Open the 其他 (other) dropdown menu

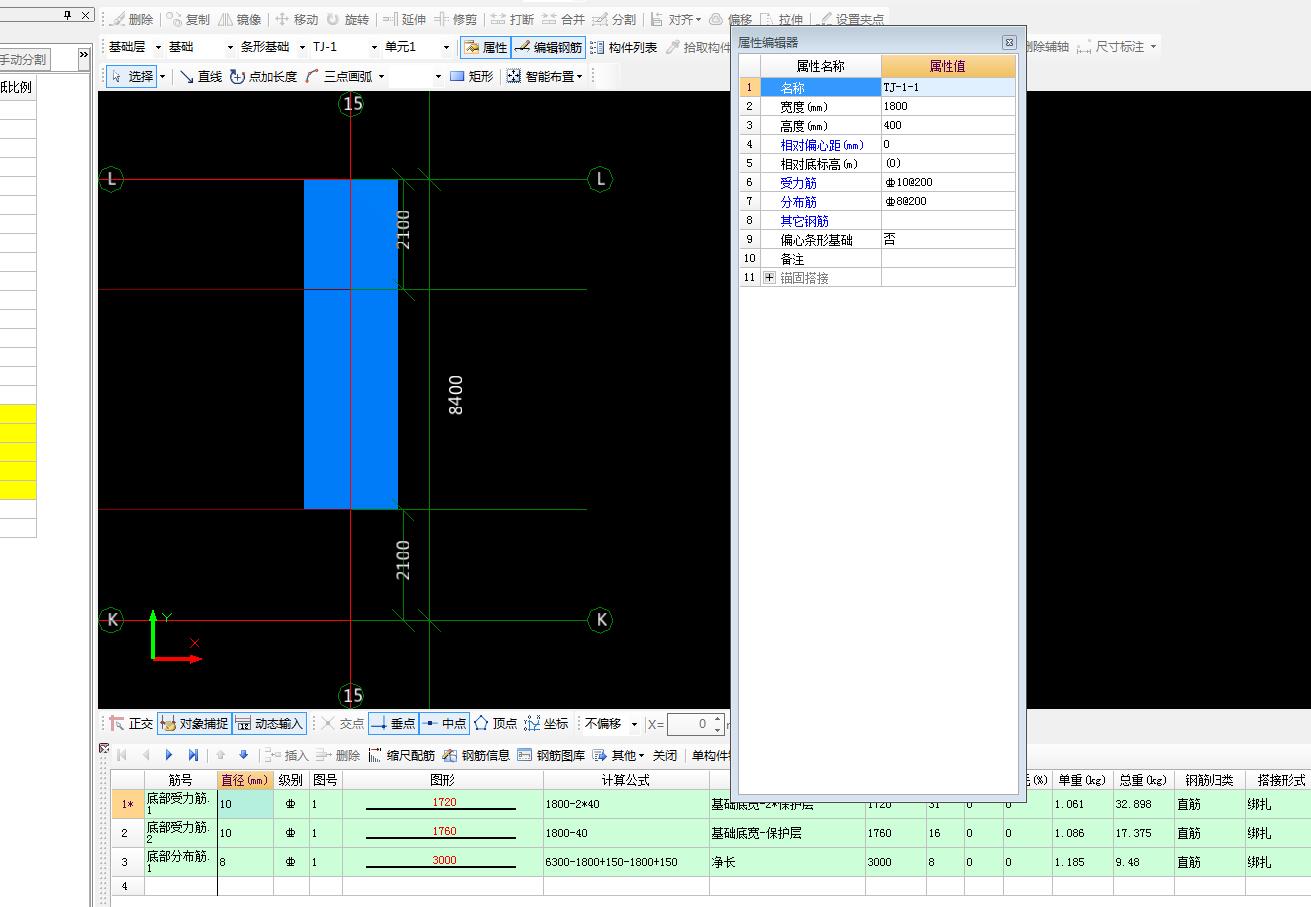tap(619, 755)
